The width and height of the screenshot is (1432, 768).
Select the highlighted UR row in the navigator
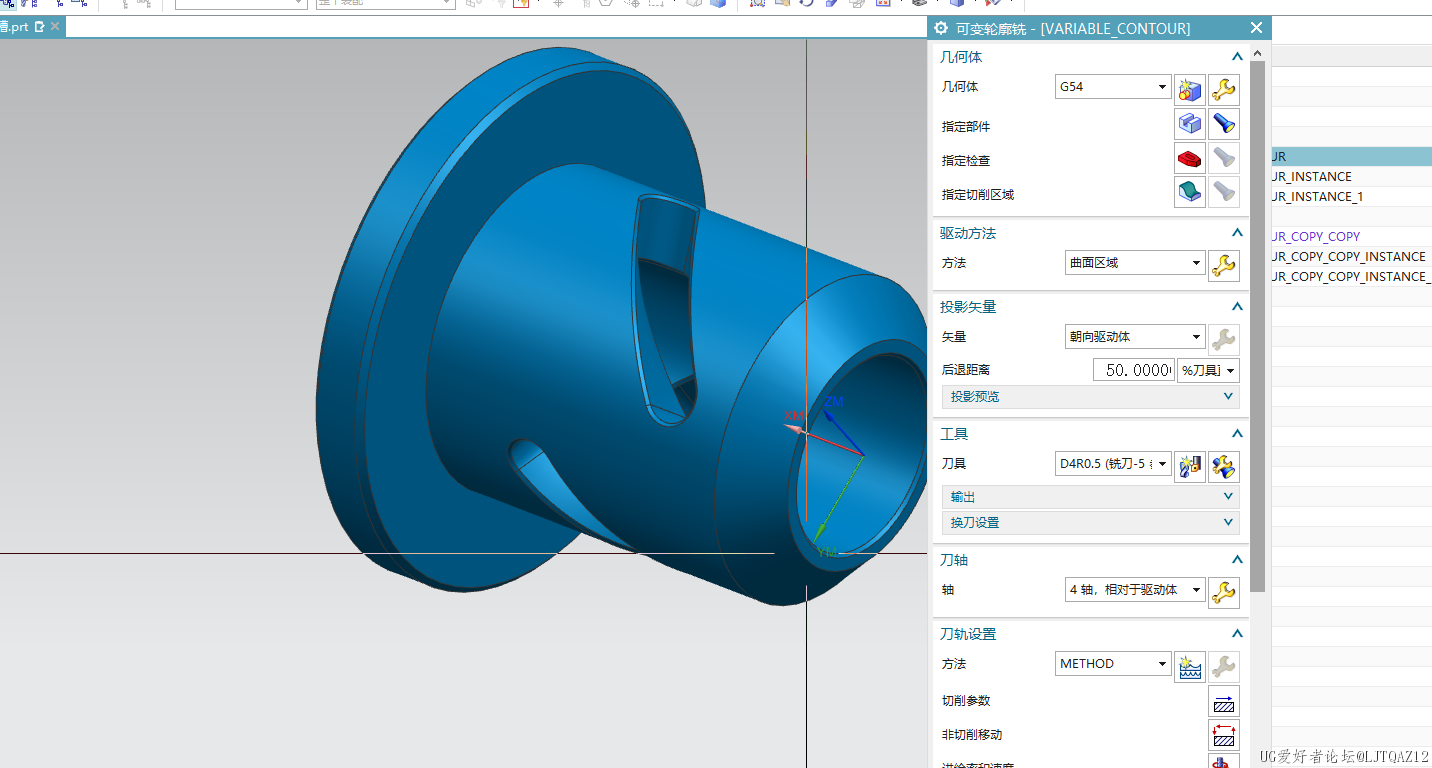pos(1351,157)
